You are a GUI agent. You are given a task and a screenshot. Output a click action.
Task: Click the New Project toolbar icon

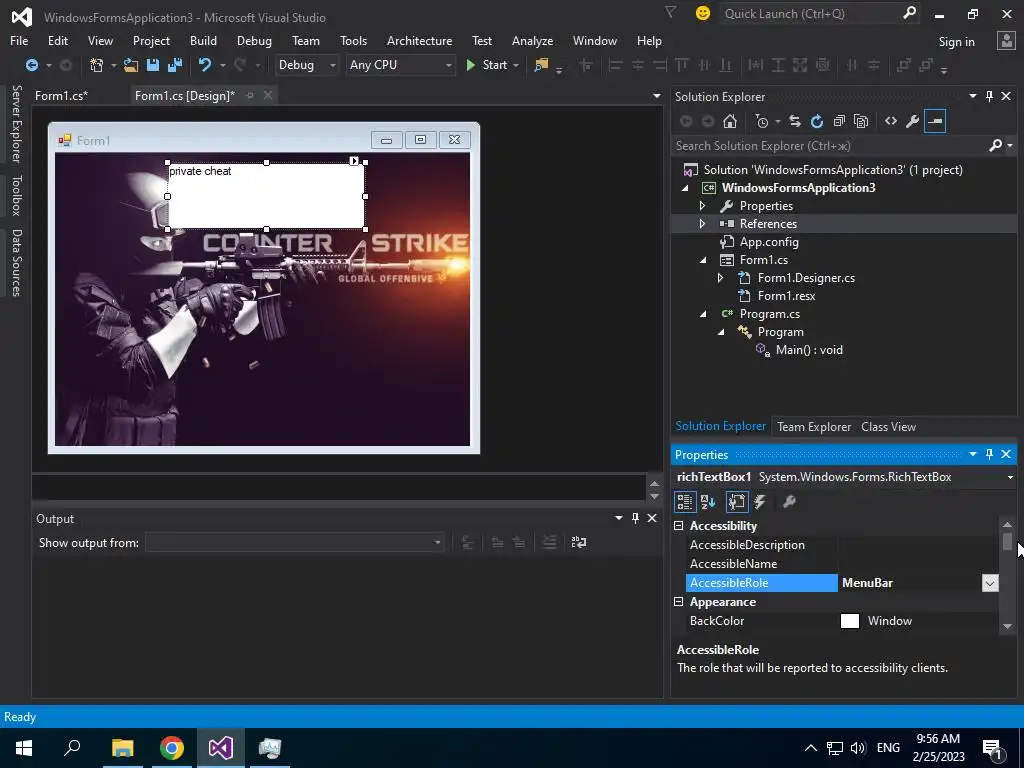(x=97, y=65)
